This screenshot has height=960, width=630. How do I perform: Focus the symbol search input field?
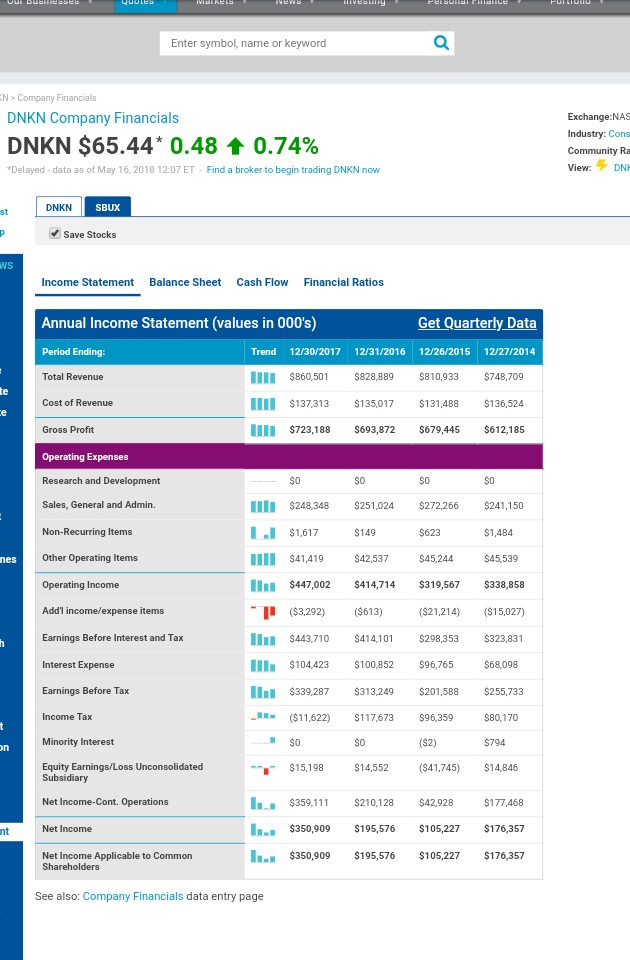click(x=296, y=43)
